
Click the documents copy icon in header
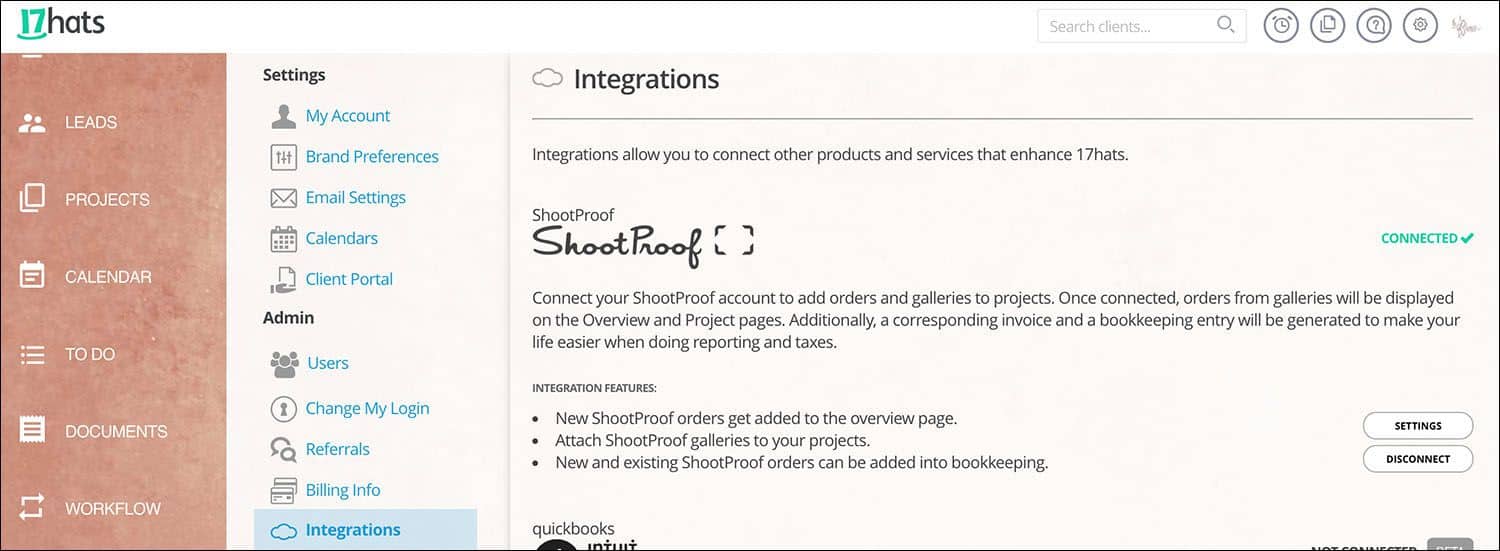tap(1327, 26)
